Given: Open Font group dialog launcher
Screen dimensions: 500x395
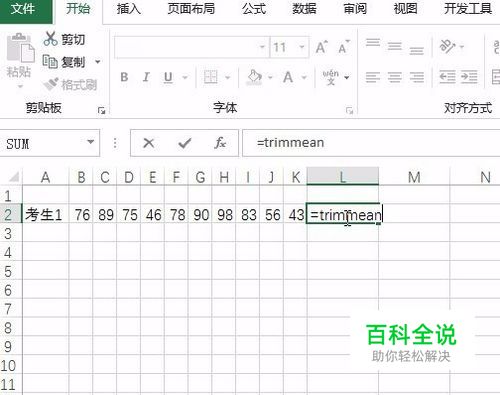Looking at the screenshot, I should pos(349,111).
